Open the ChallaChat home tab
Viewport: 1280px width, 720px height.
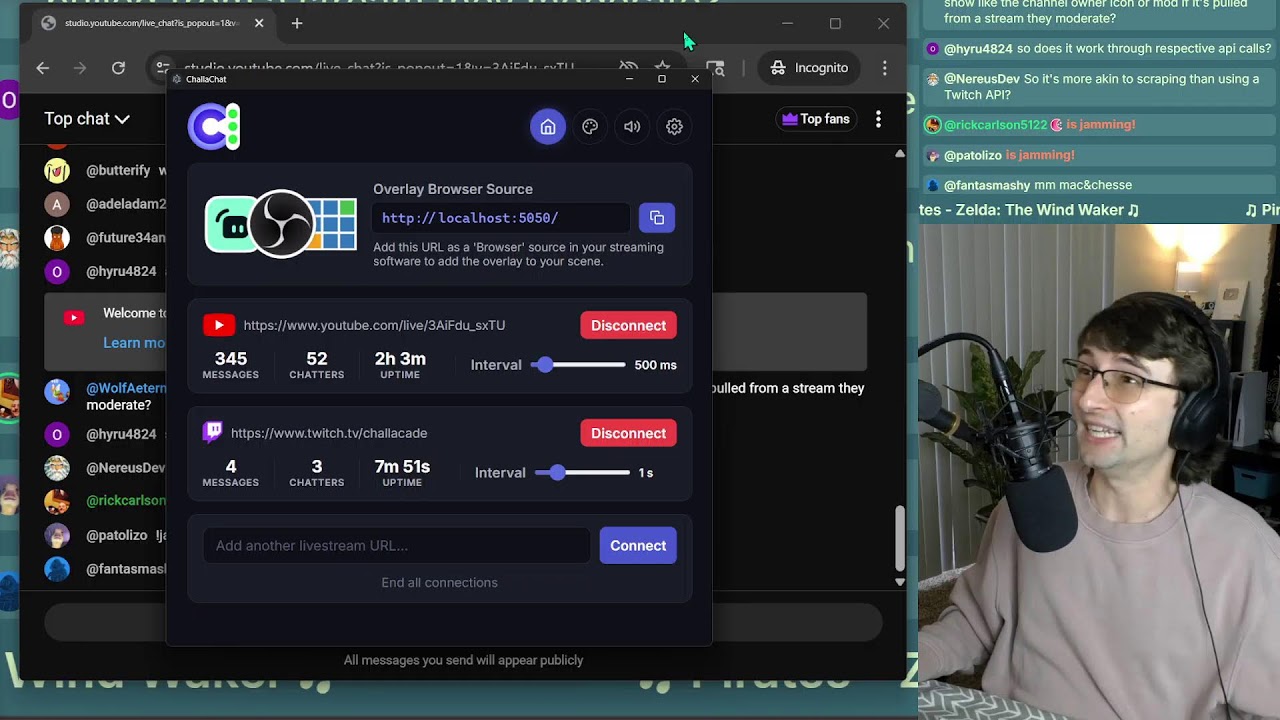[x=548, y=127]
